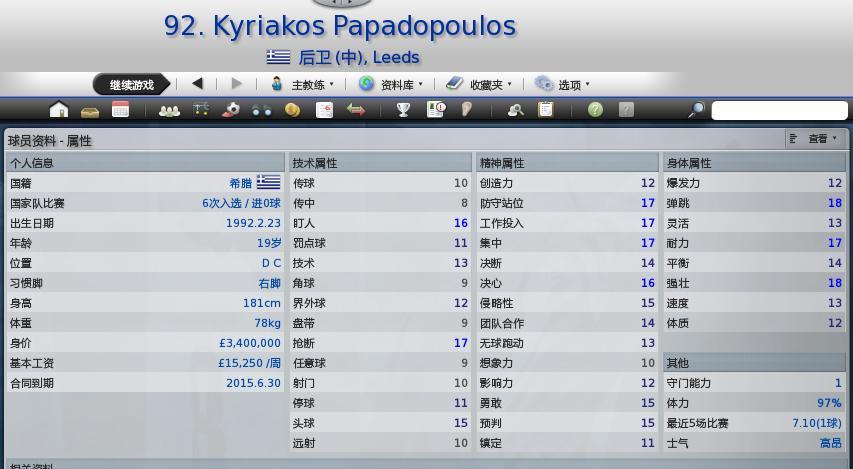
Task: Open the 收藏夹 bookmarks menu
Action: 479,85
